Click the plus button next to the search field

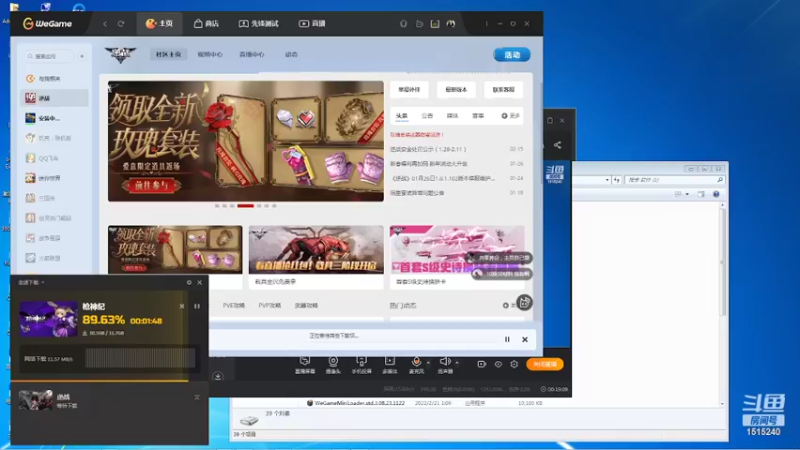coord(82,56)
